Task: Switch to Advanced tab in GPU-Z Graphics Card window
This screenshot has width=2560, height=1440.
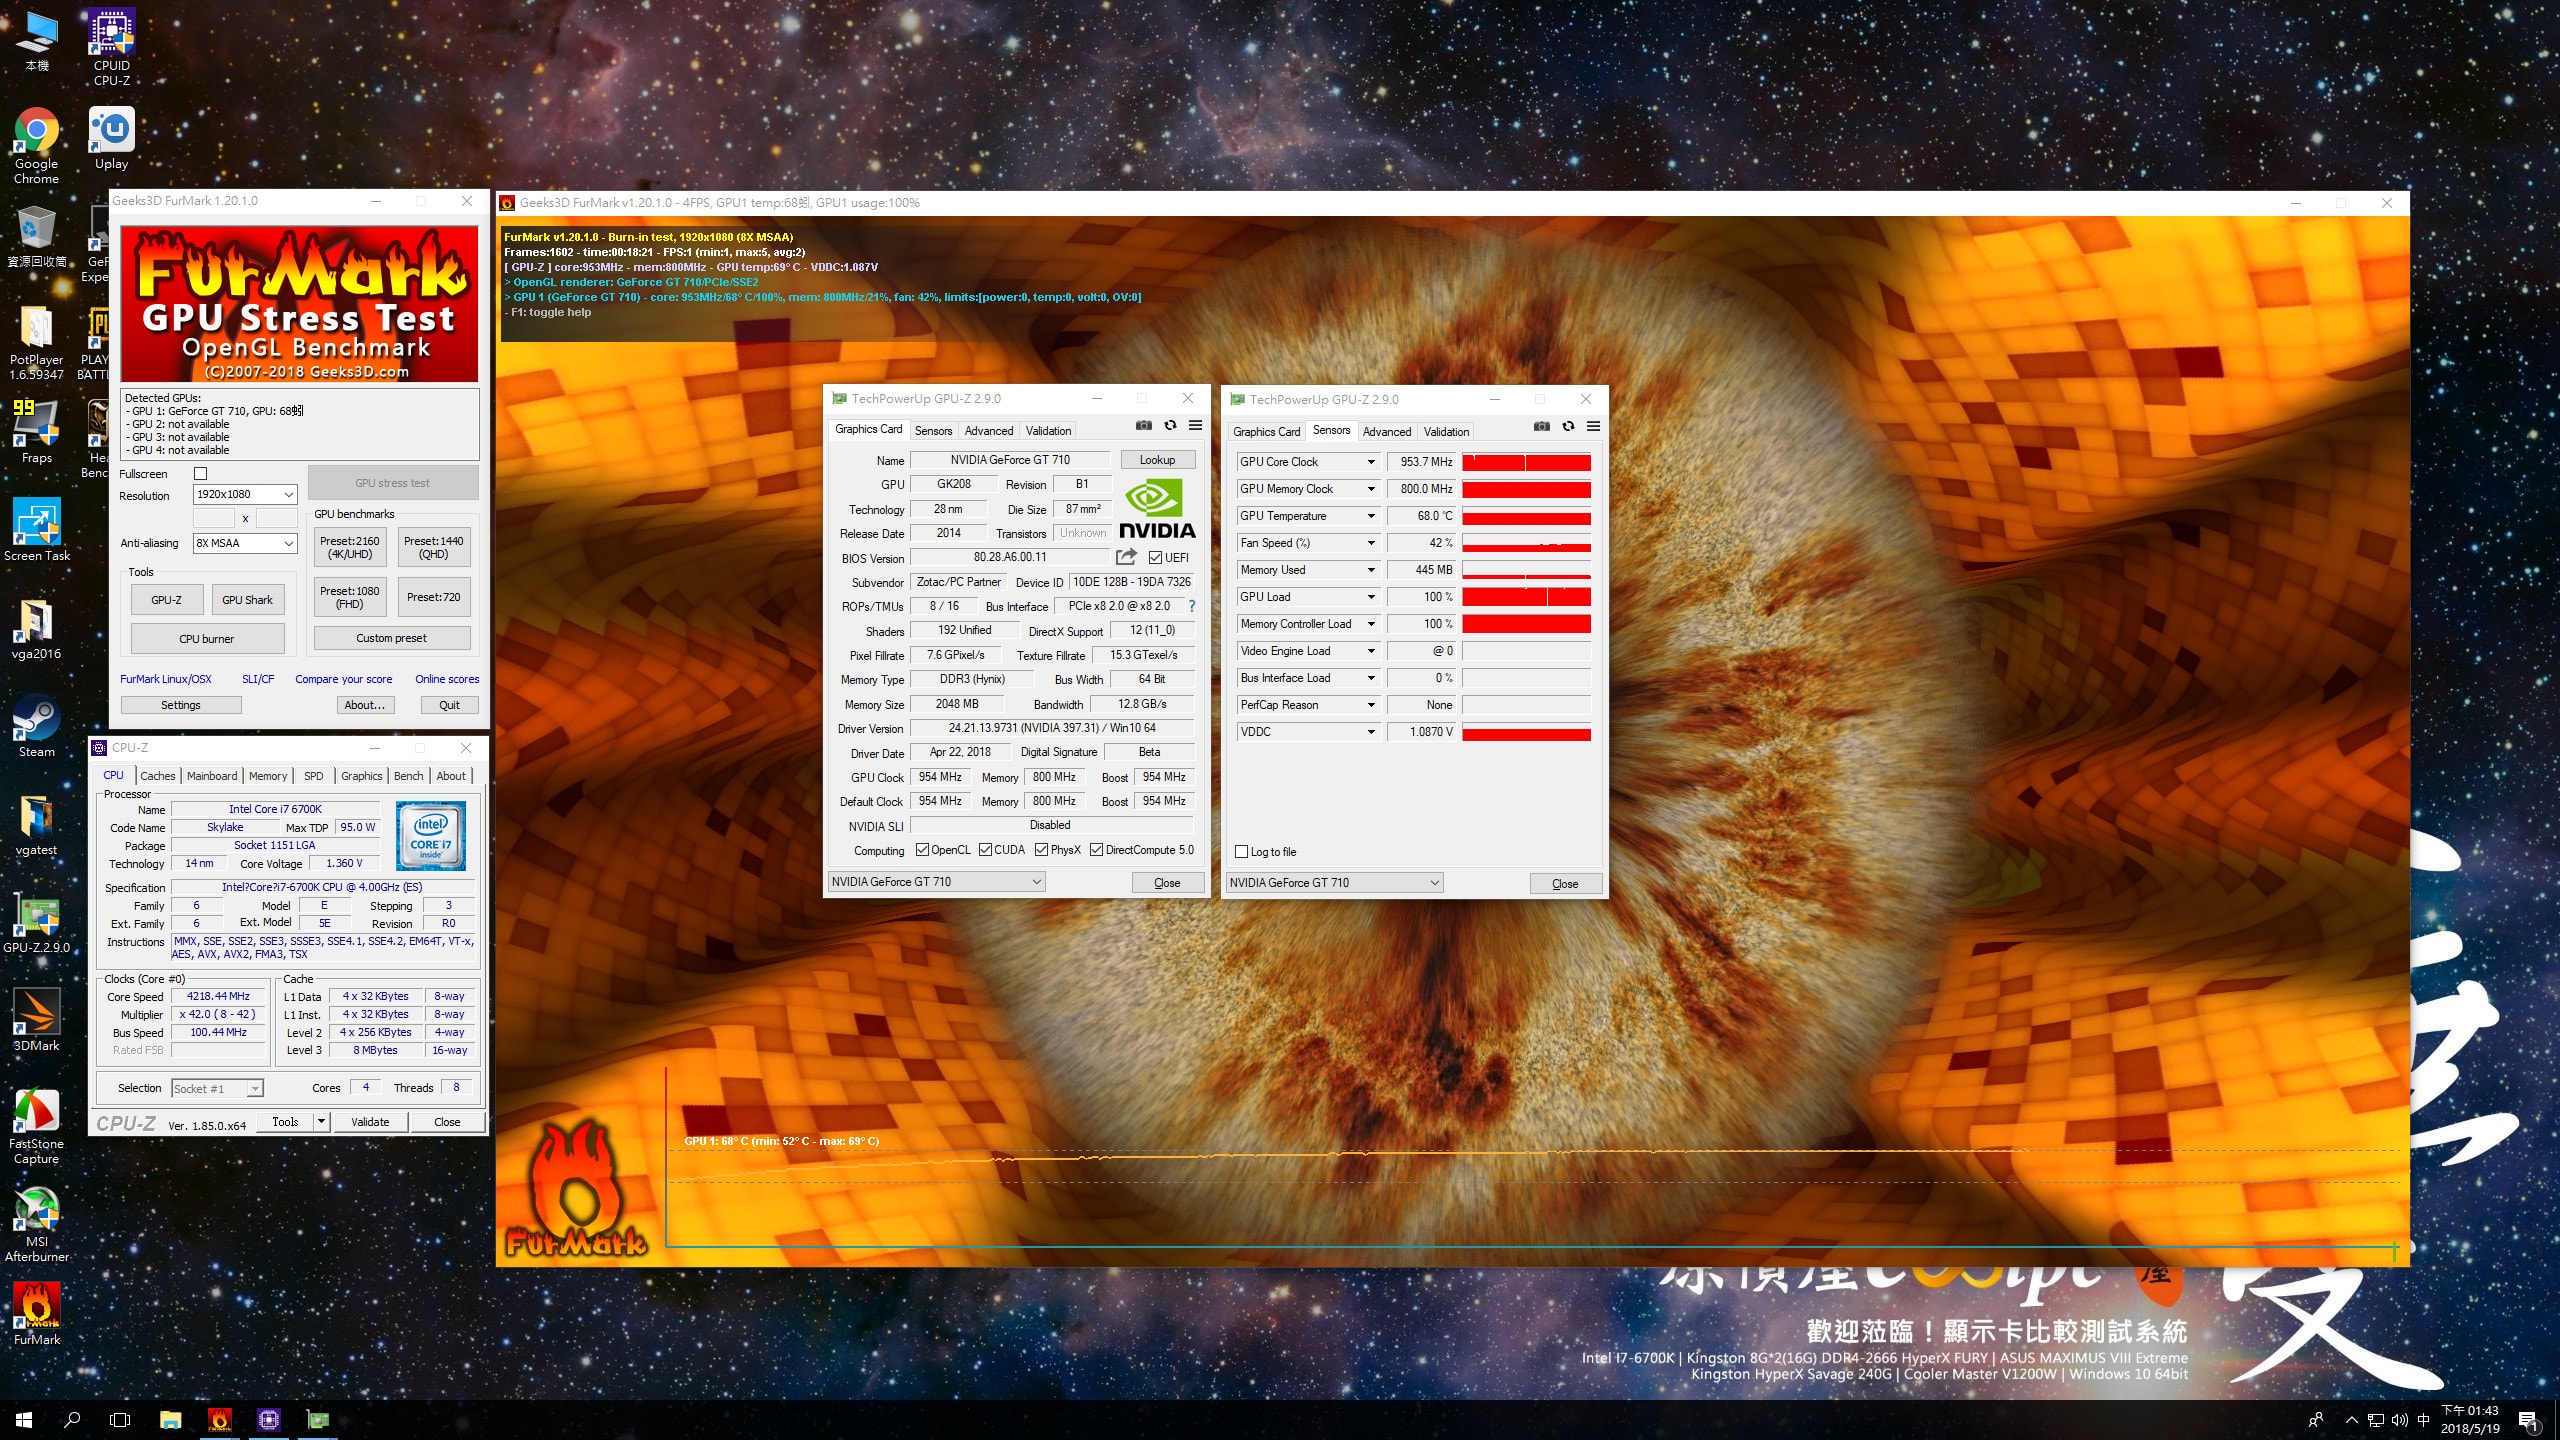Action: [989, 431]
